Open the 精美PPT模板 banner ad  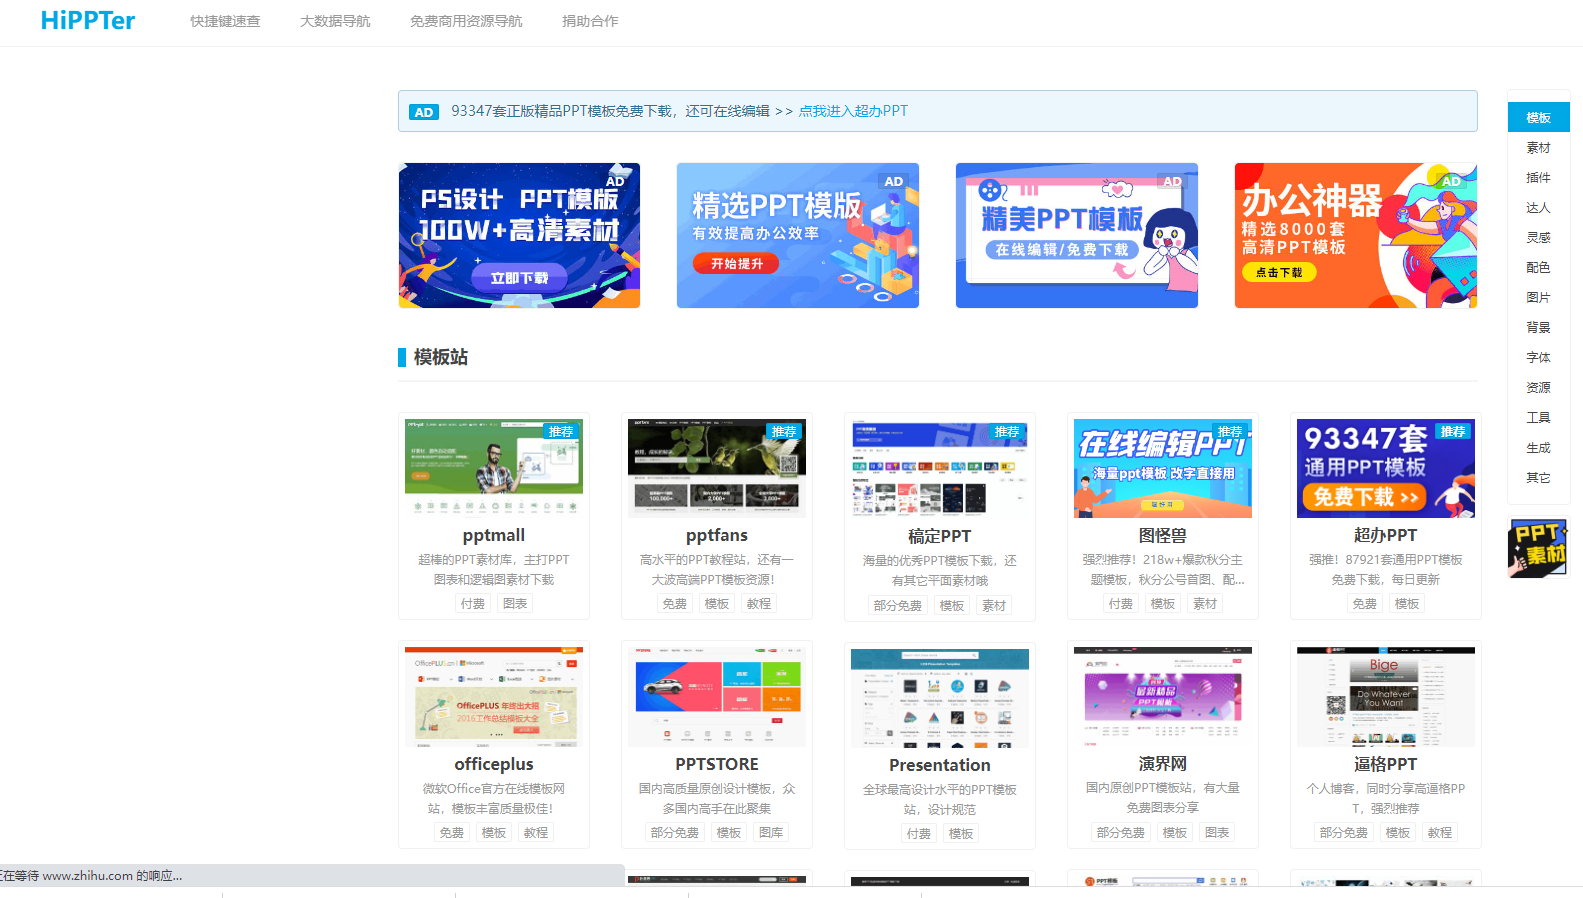(x=1077, y=236)
